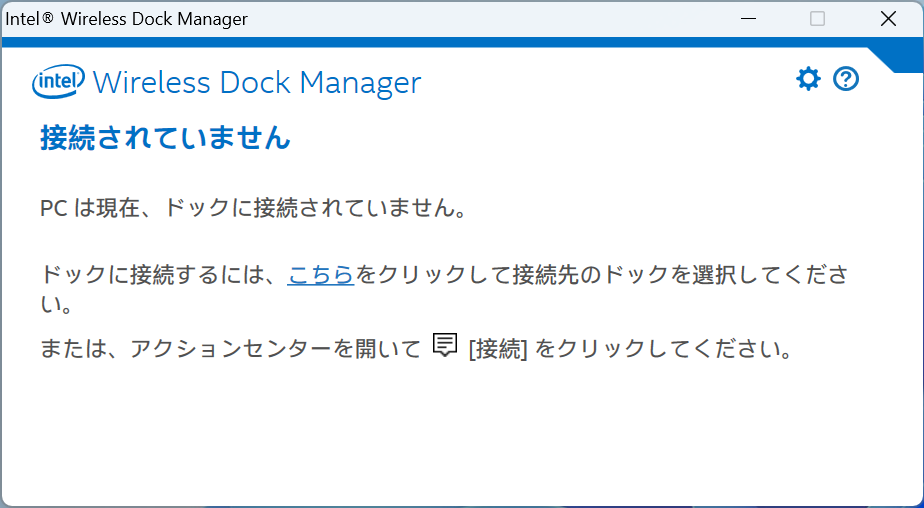This screenshot has width=924, height=508.
Task: Minimize the Wireless Dock Manager window
Action: [748, 19]
